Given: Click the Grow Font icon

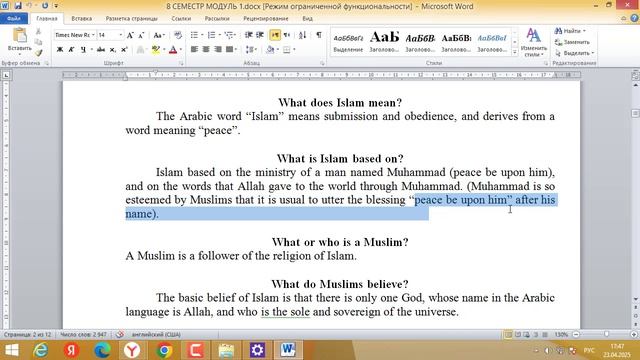Looking at the screenshot, I should point(130,36).
